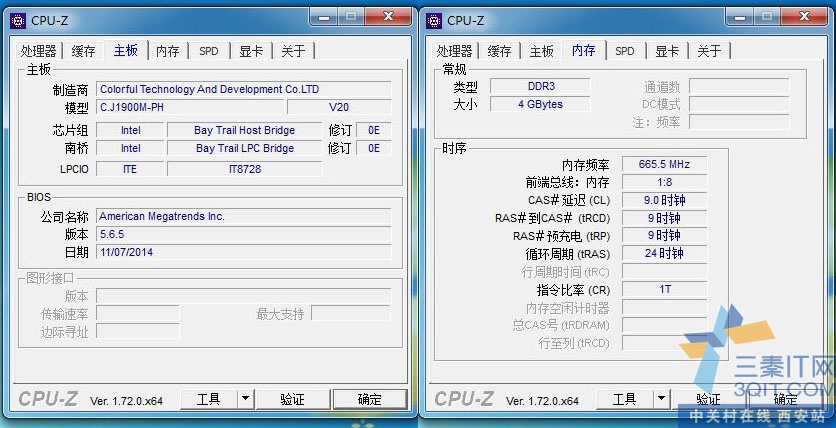Click tRAS cycle value 24 时钟

(664, 253)
